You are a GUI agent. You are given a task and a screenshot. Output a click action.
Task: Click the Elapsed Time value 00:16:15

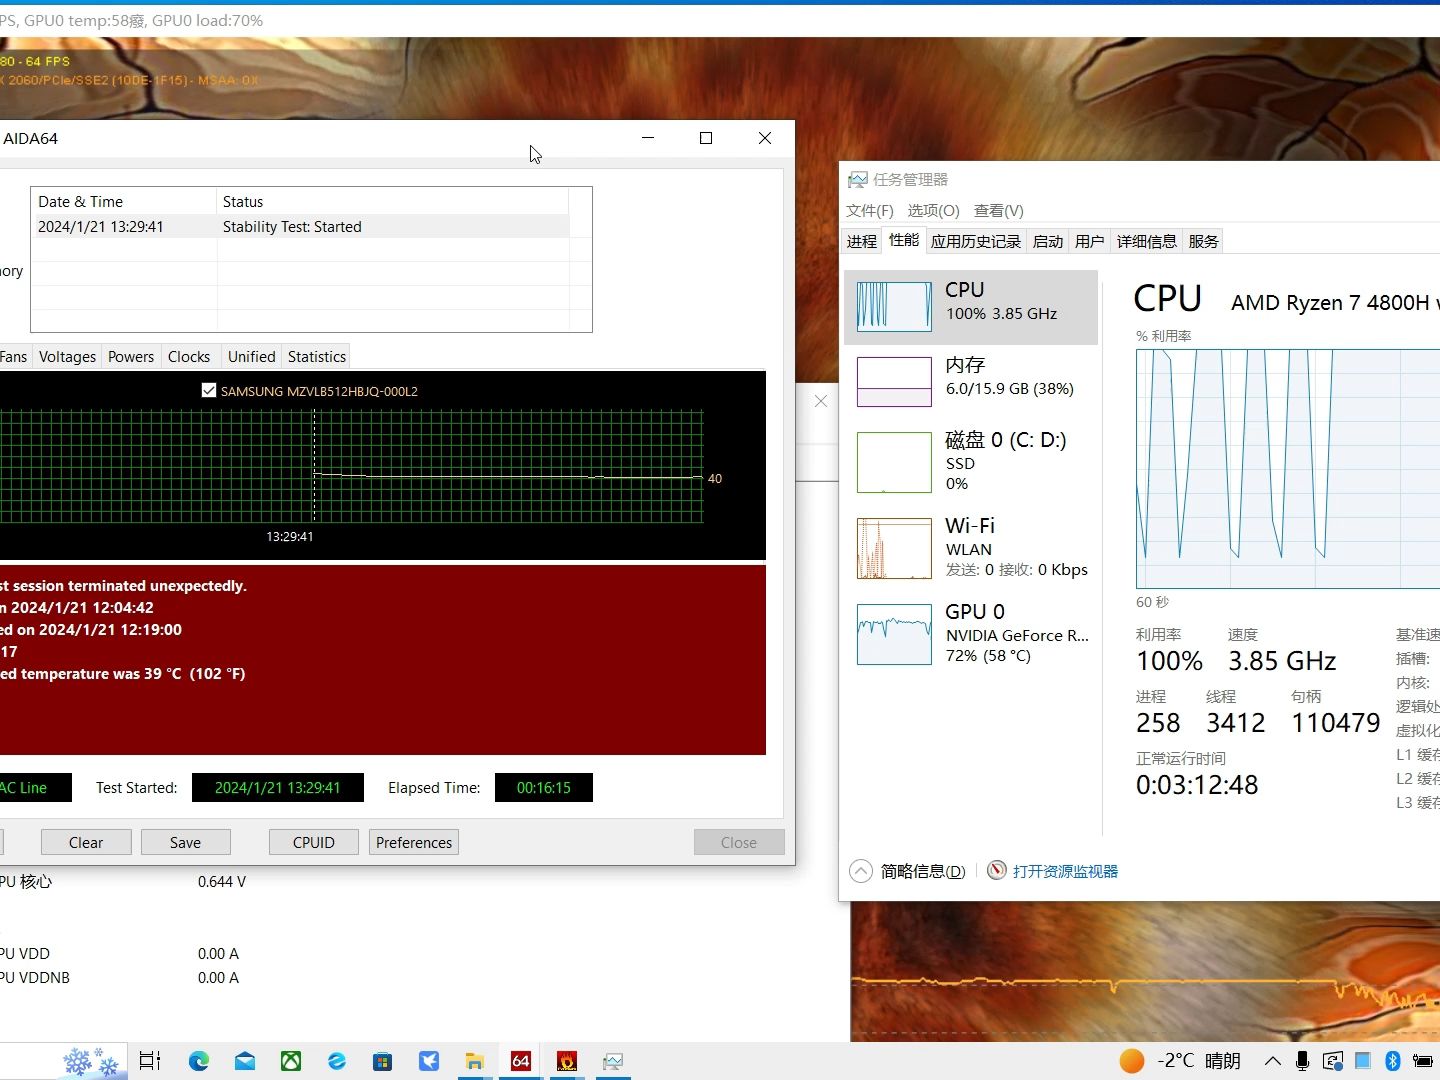click(544, 788)
